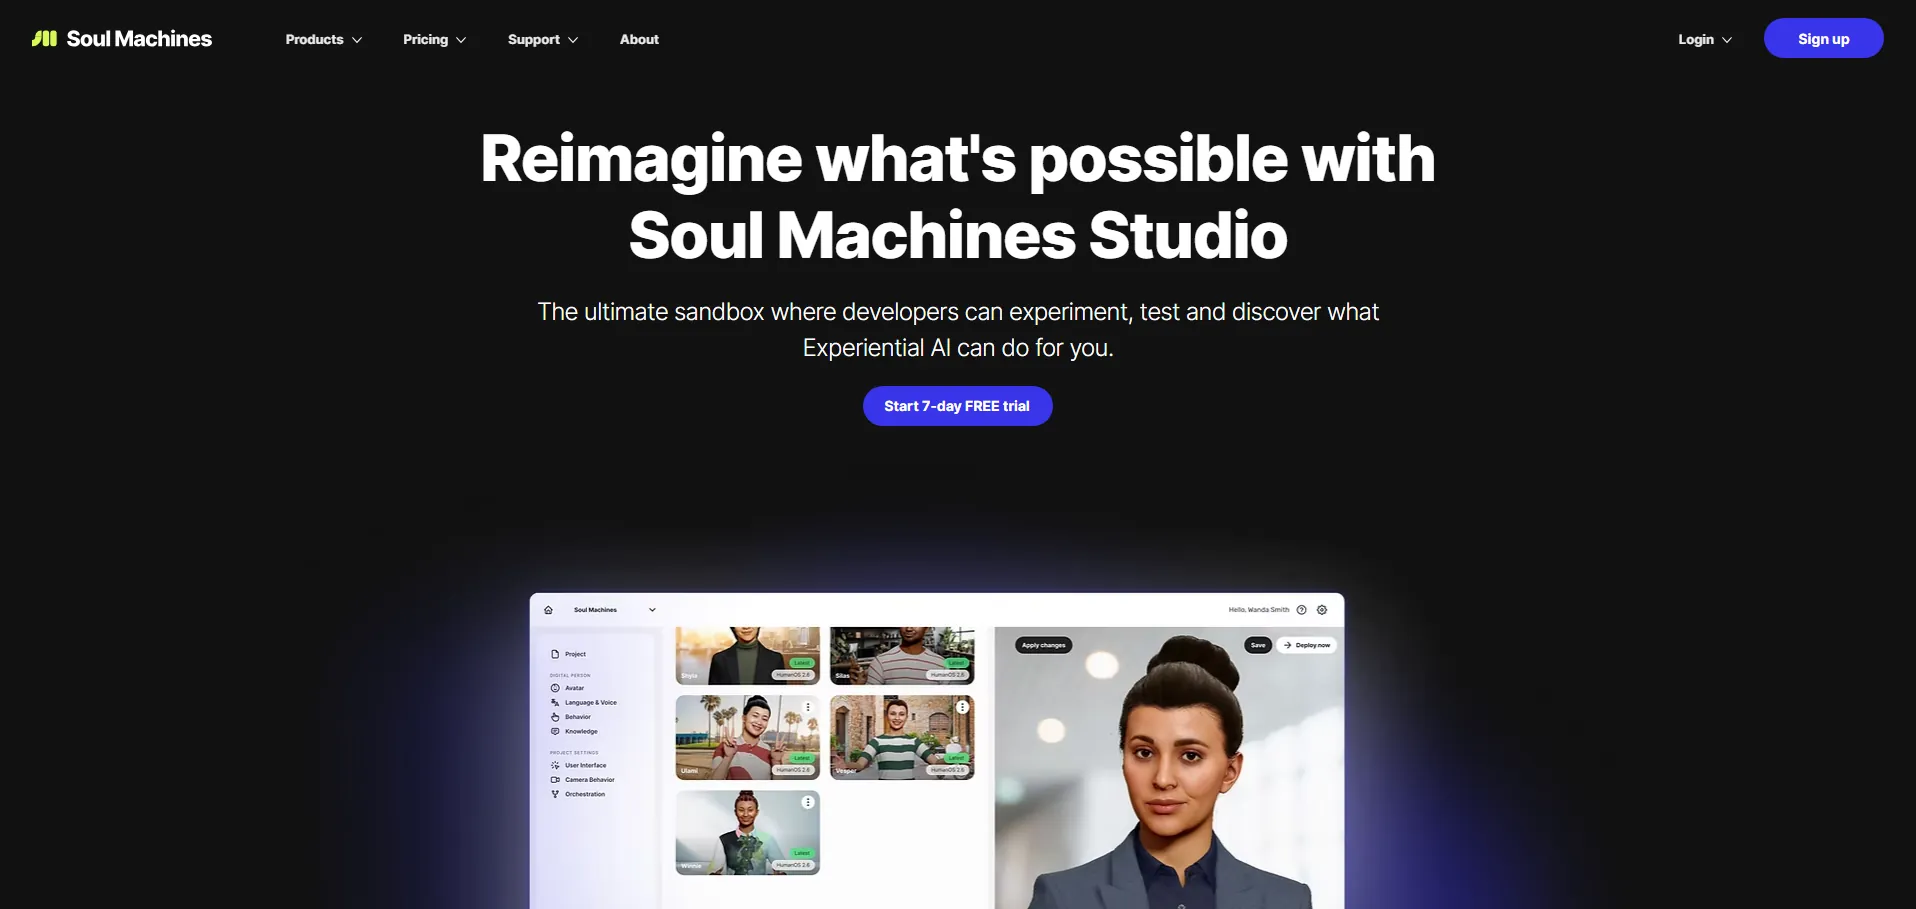The image size is (1916, 909).
Task: Expand the Pricing dropdown menu
Action: tap(434, 39)
